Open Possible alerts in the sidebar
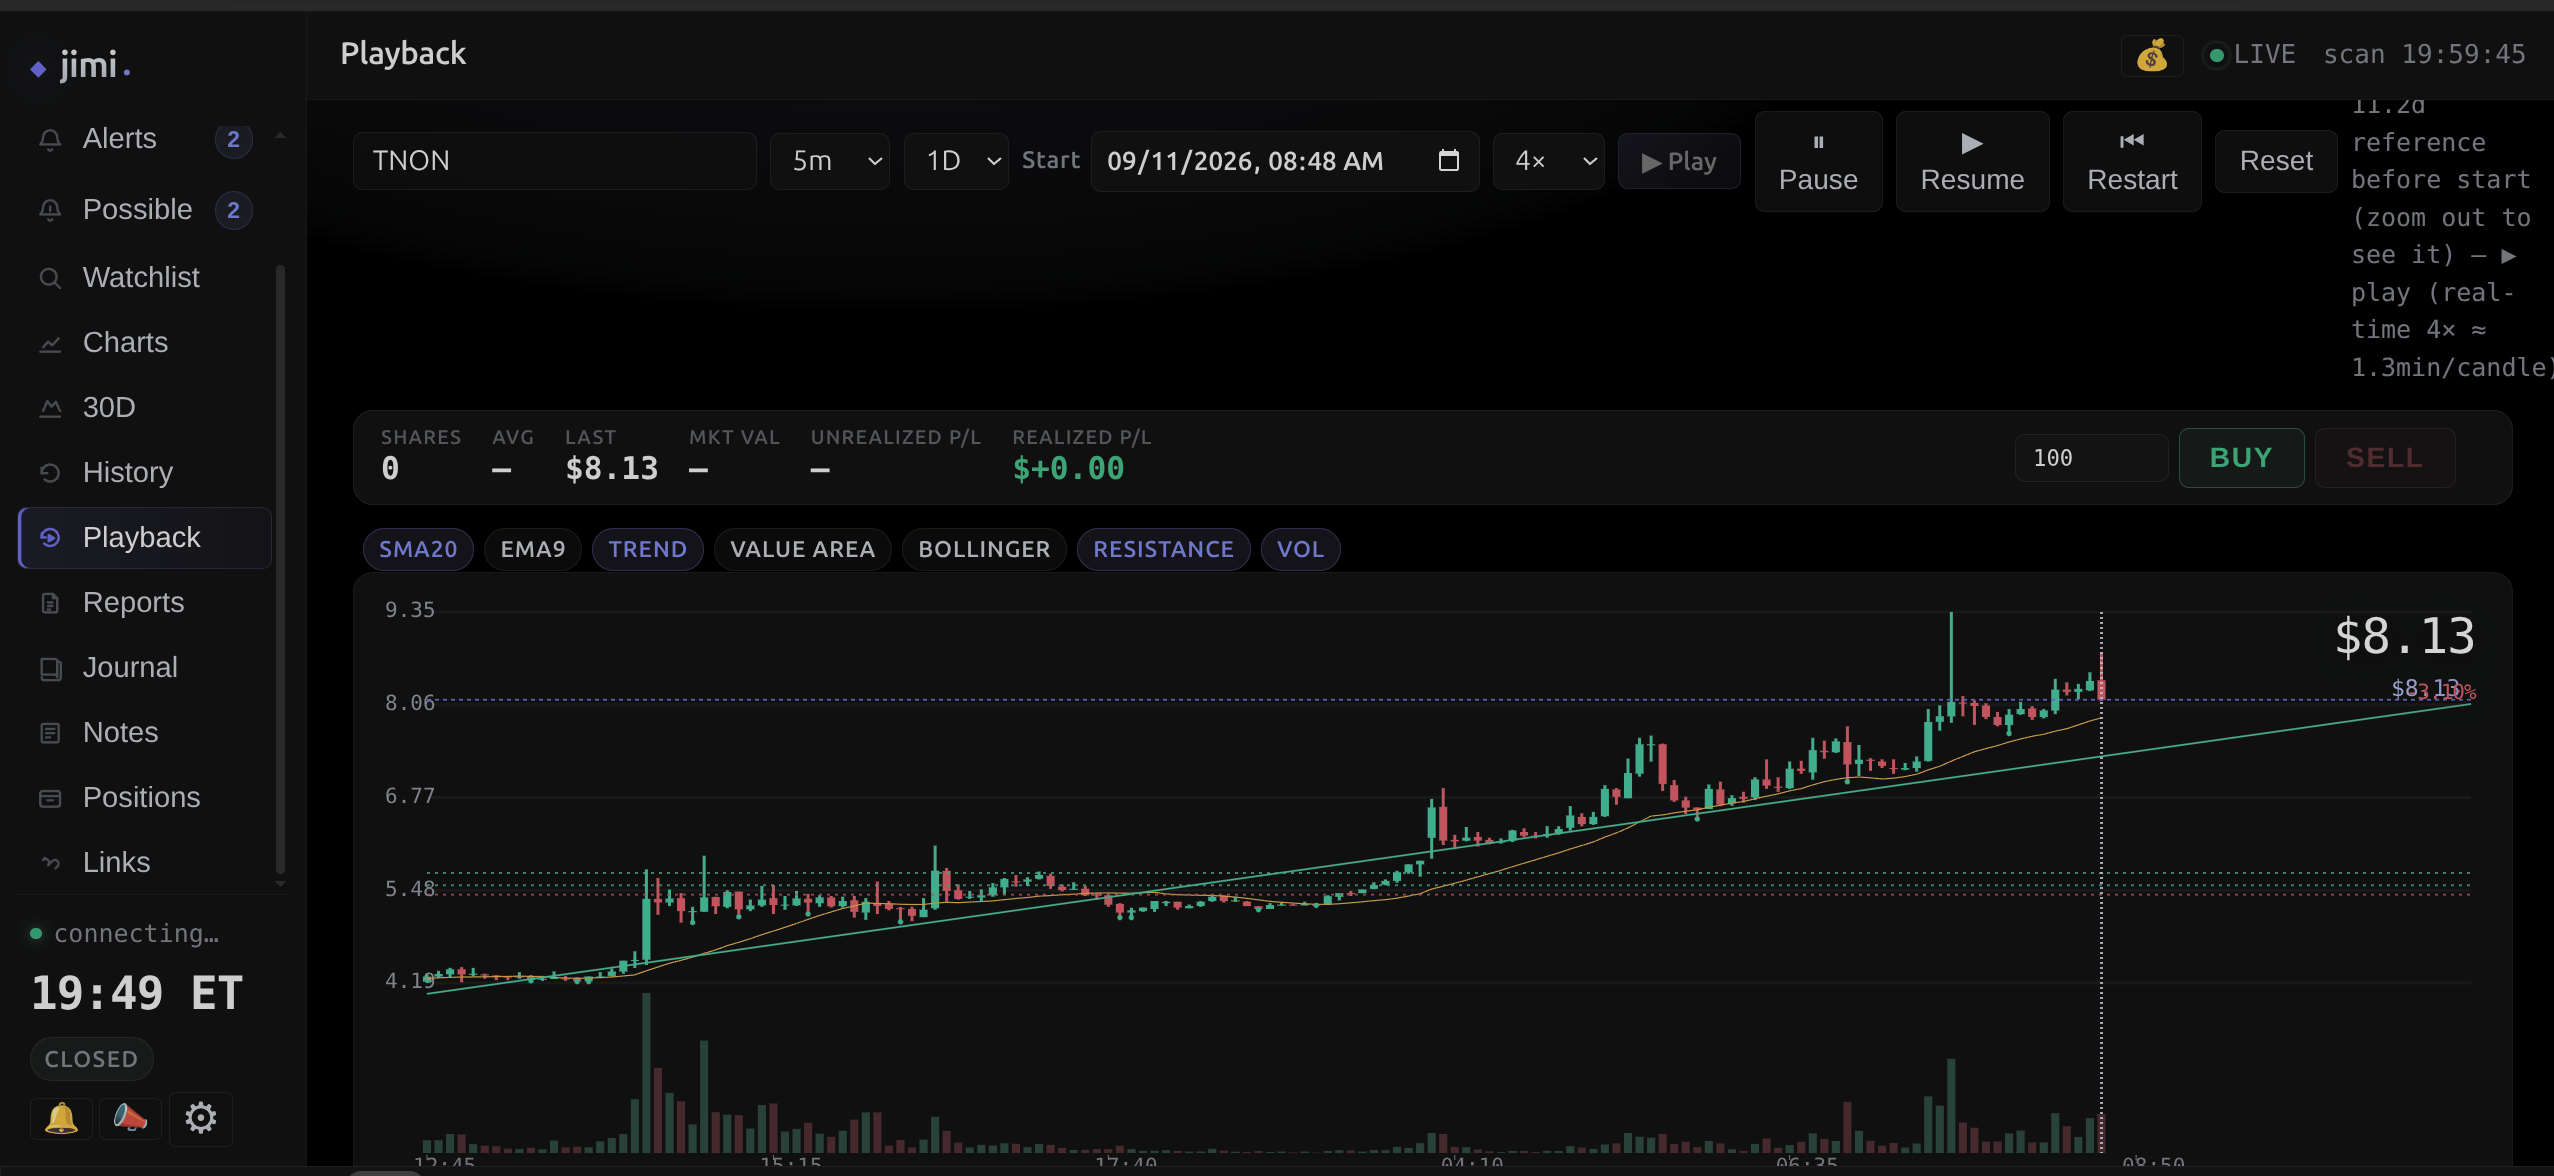This screenshot has width=2554, height=1176. point(145,210)
